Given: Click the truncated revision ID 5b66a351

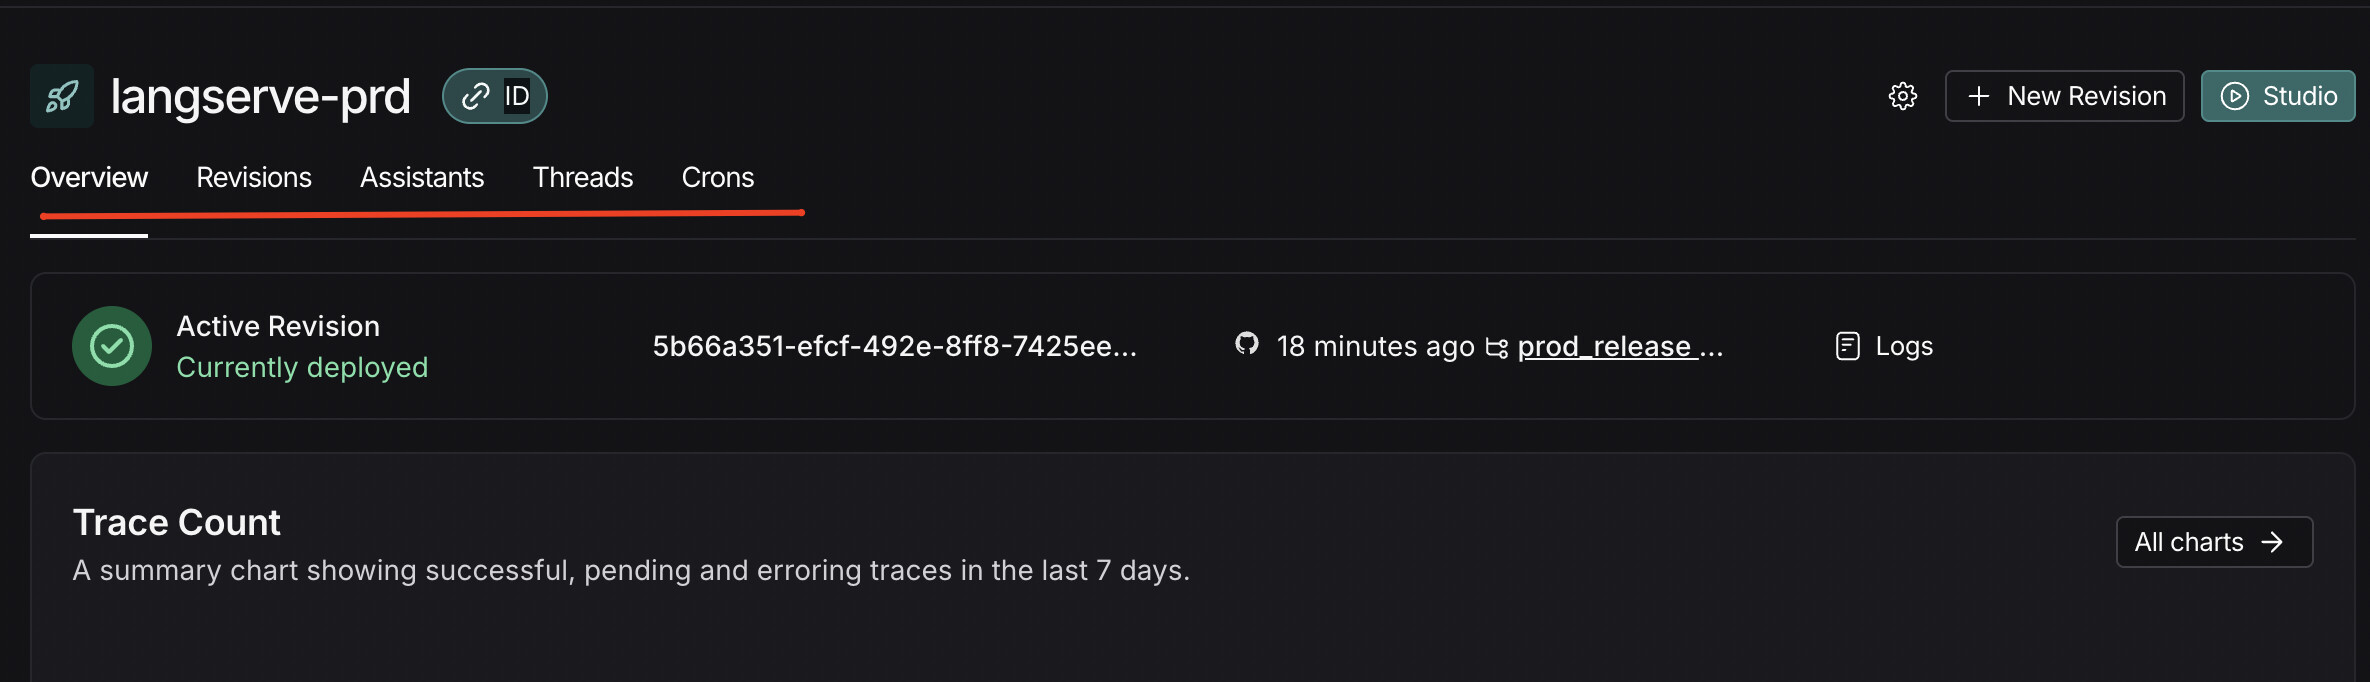Looking at the screenshot, I should [895, 346].
